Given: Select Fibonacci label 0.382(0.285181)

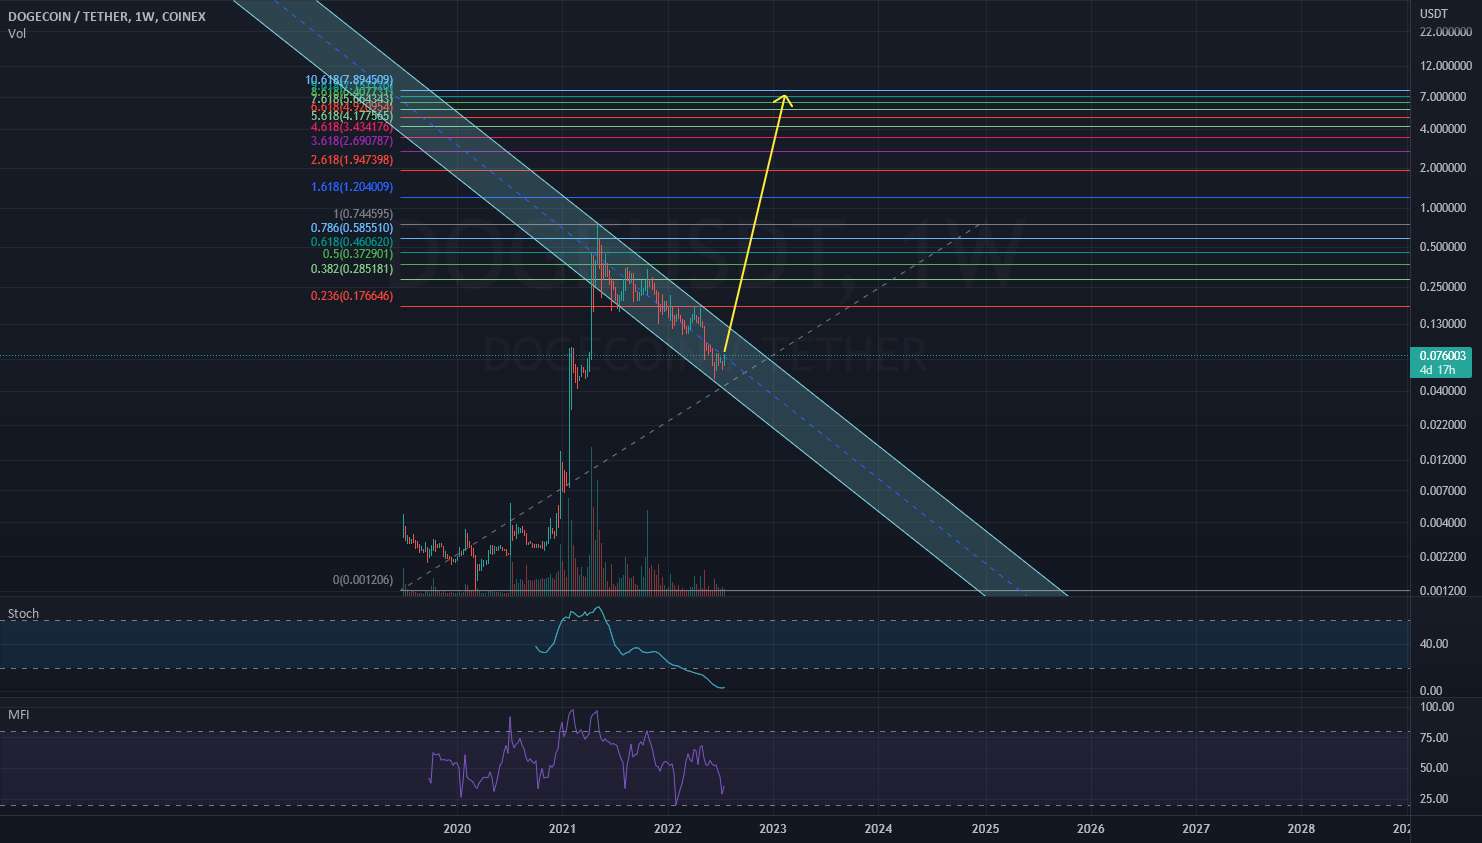Looking at the screenshot, I should [x=351, y=269].
